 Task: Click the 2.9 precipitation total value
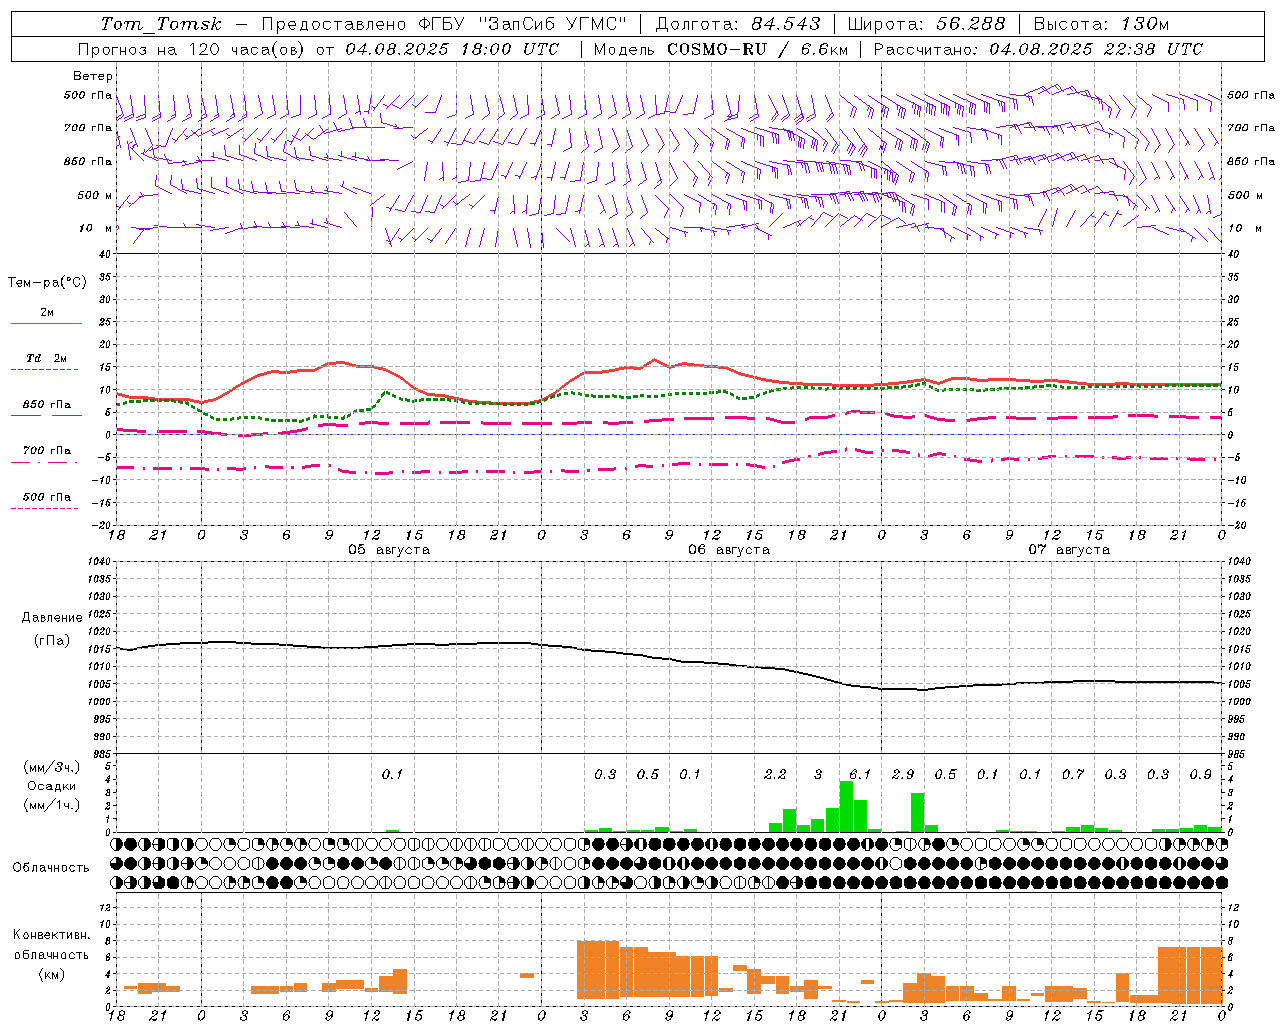[x=903, y=774]
